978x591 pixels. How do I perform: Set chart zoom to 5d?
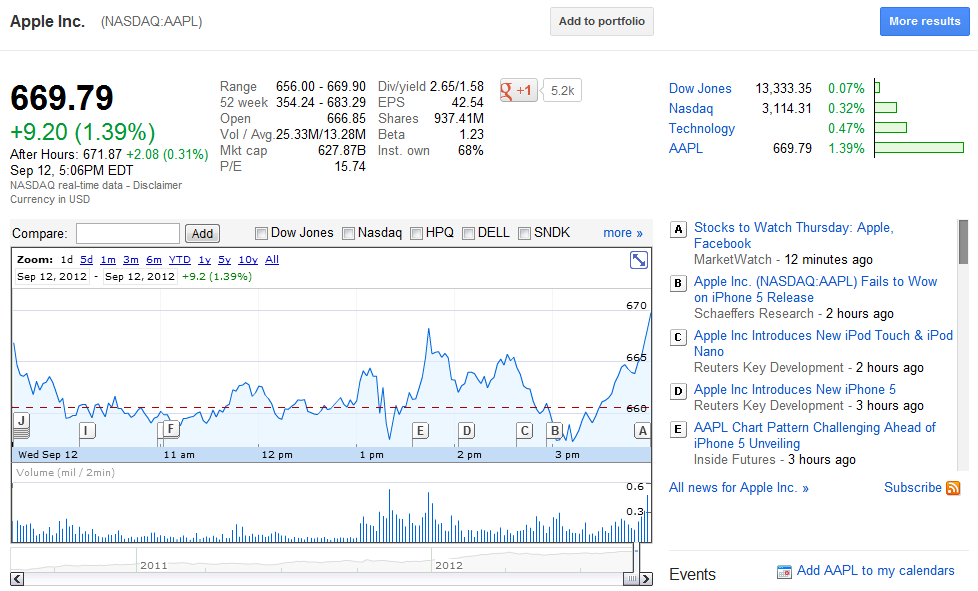(87, 259)
